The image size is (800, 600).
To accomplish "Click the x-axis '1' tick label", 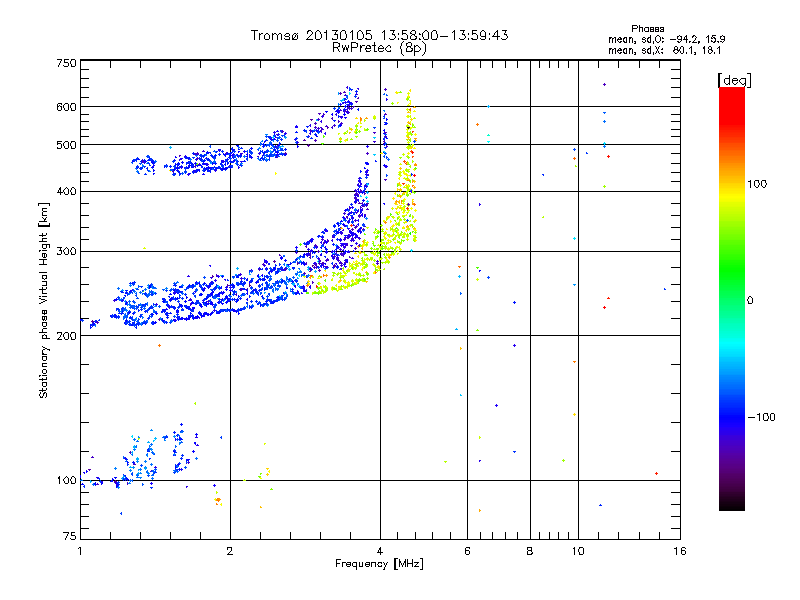I will pos(80,551).
